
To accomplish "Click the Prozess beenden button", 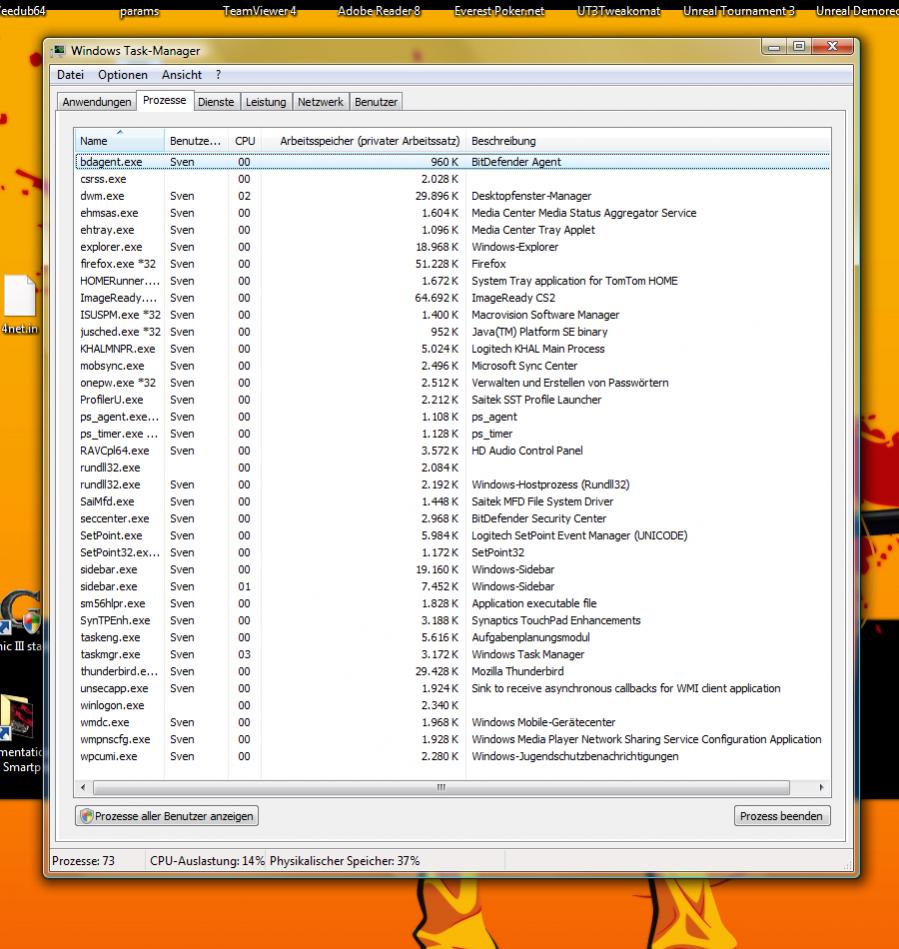I will coord(782,816).
